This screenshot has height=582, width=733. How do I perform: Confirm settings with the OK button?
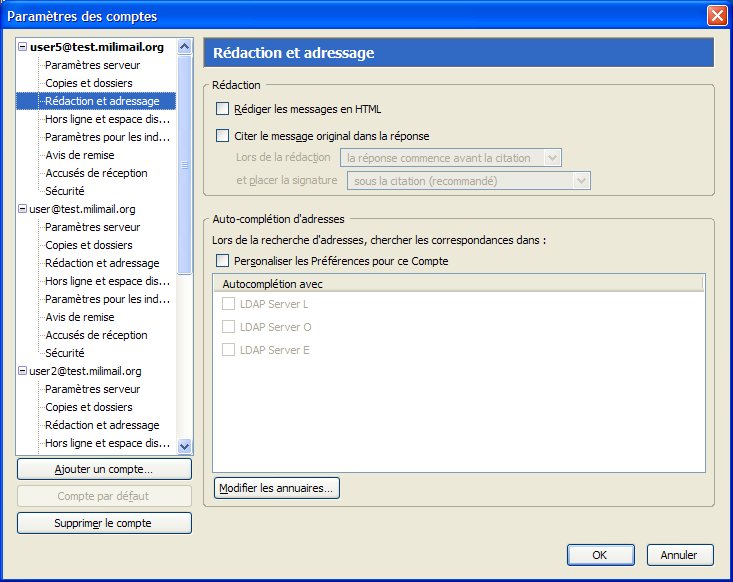pos(600,555)
